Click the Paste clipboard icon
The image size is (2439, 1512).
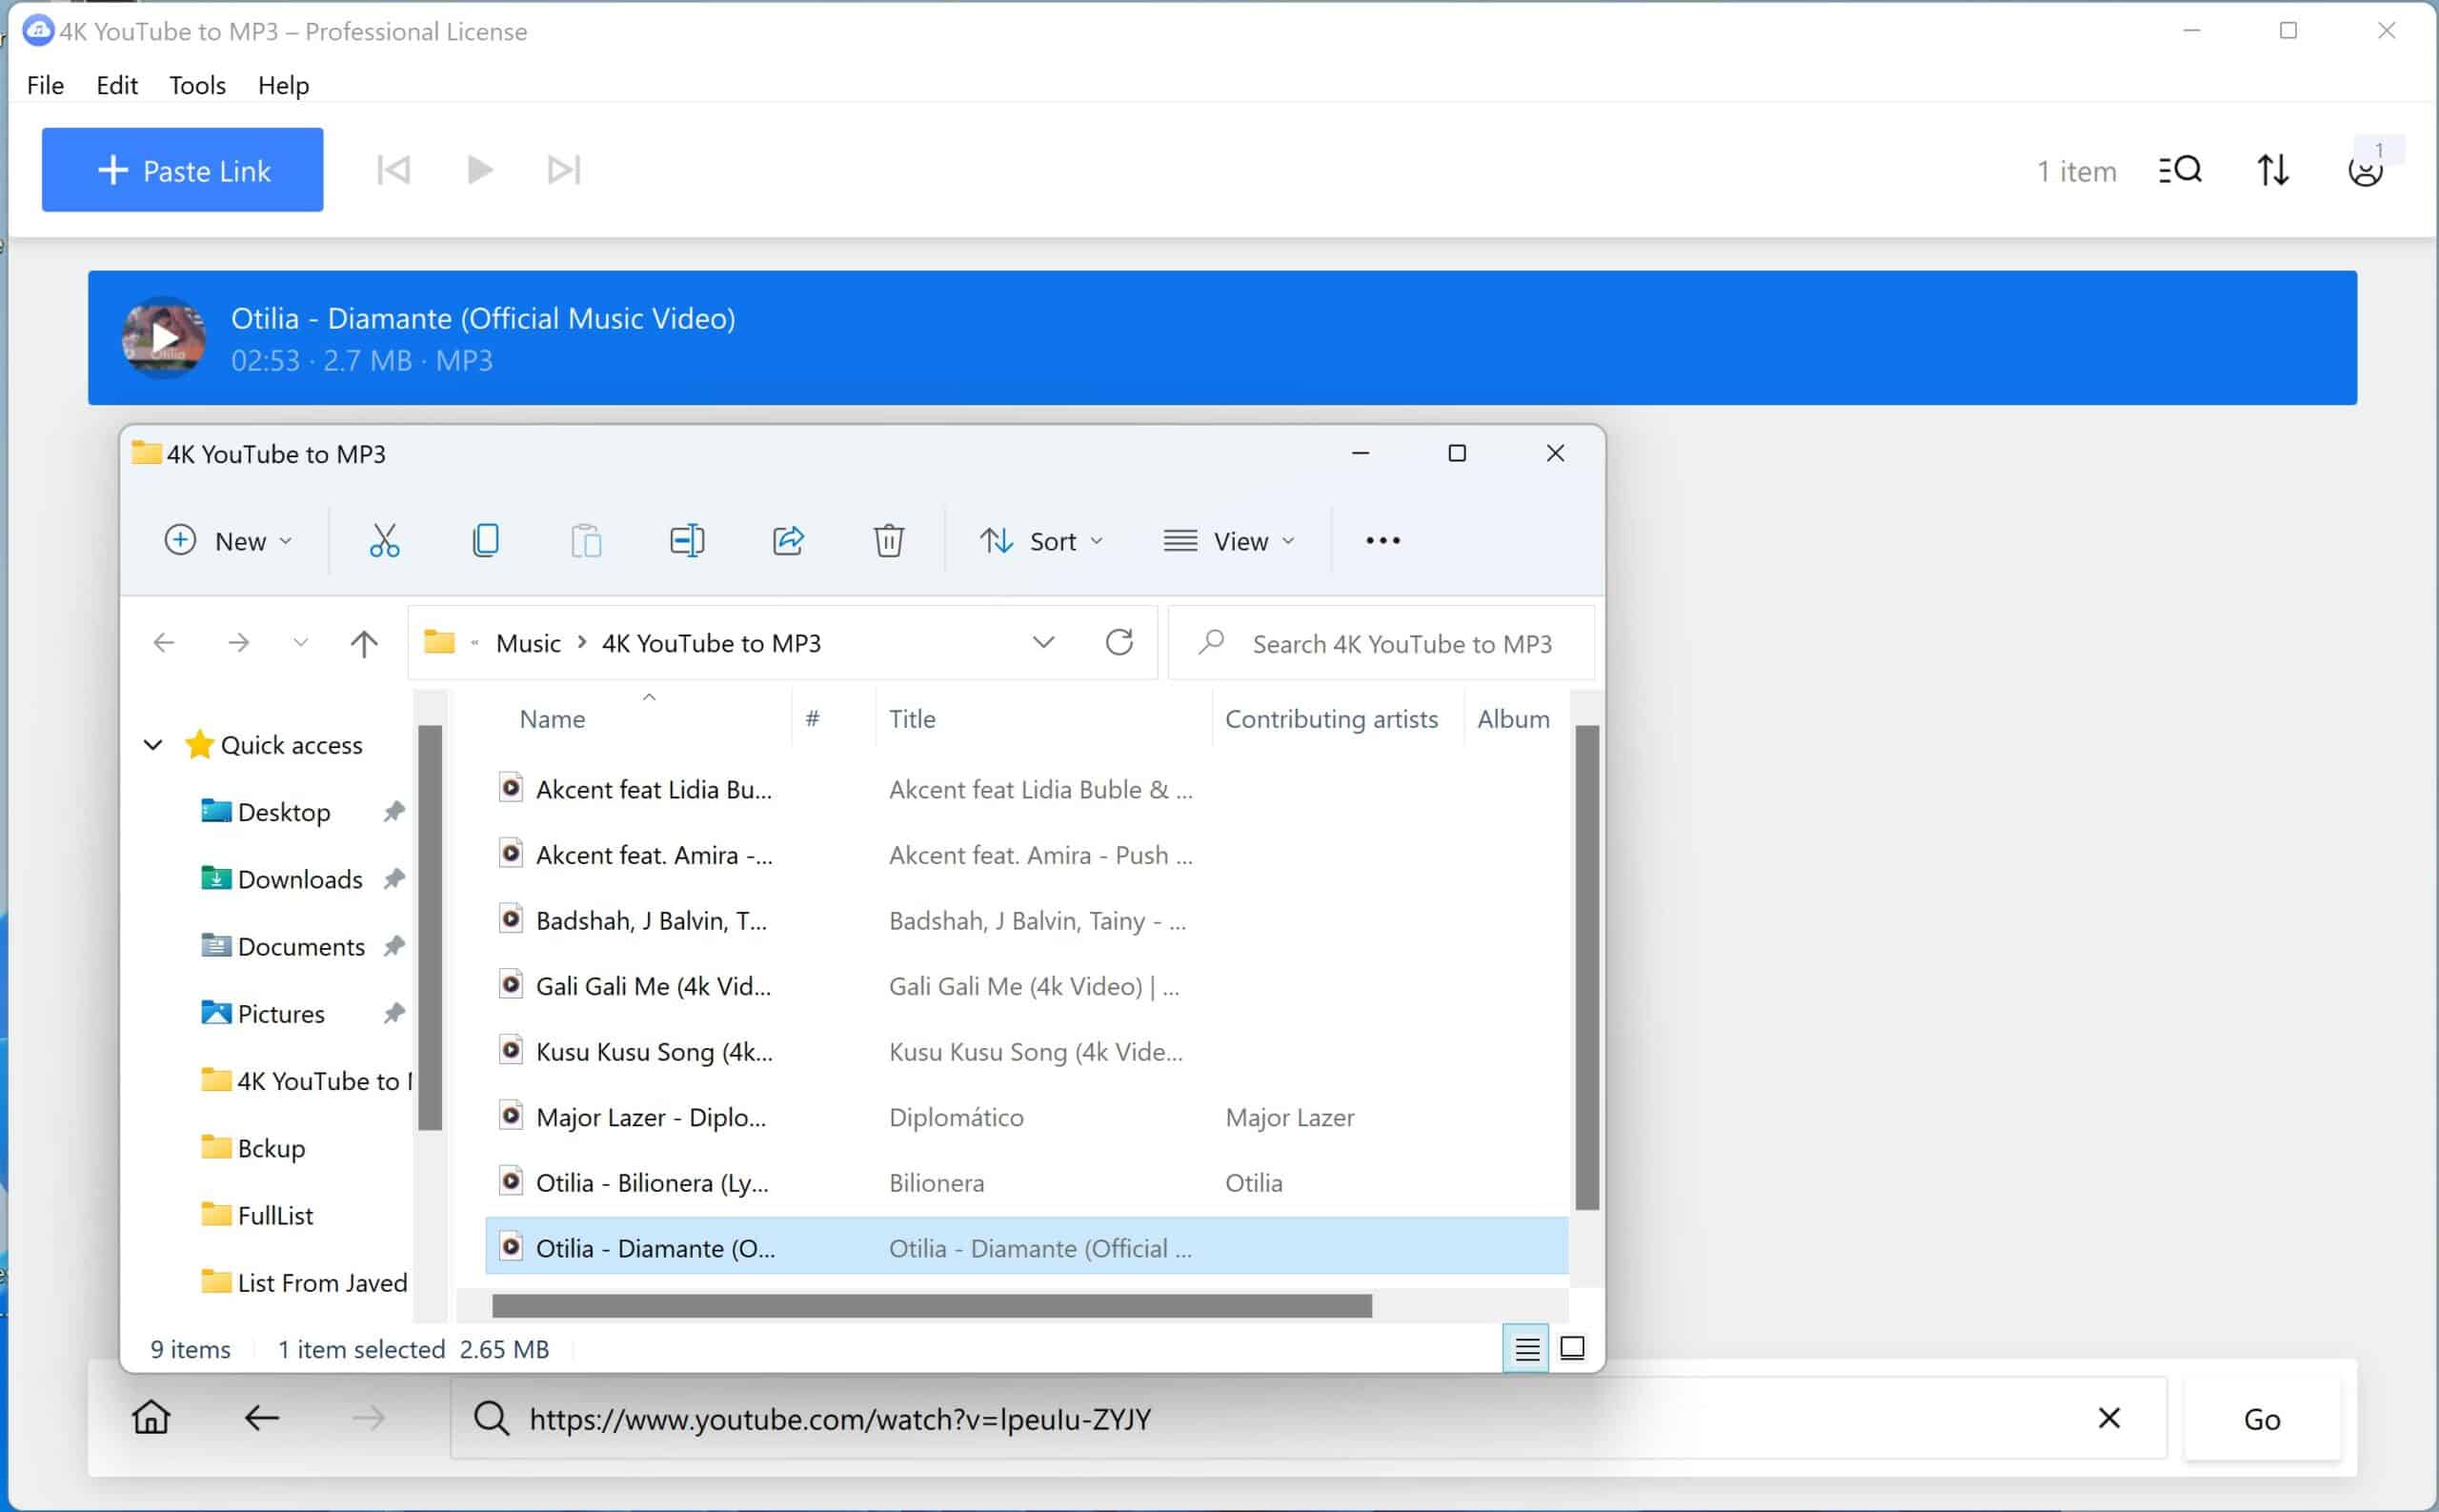586,541
